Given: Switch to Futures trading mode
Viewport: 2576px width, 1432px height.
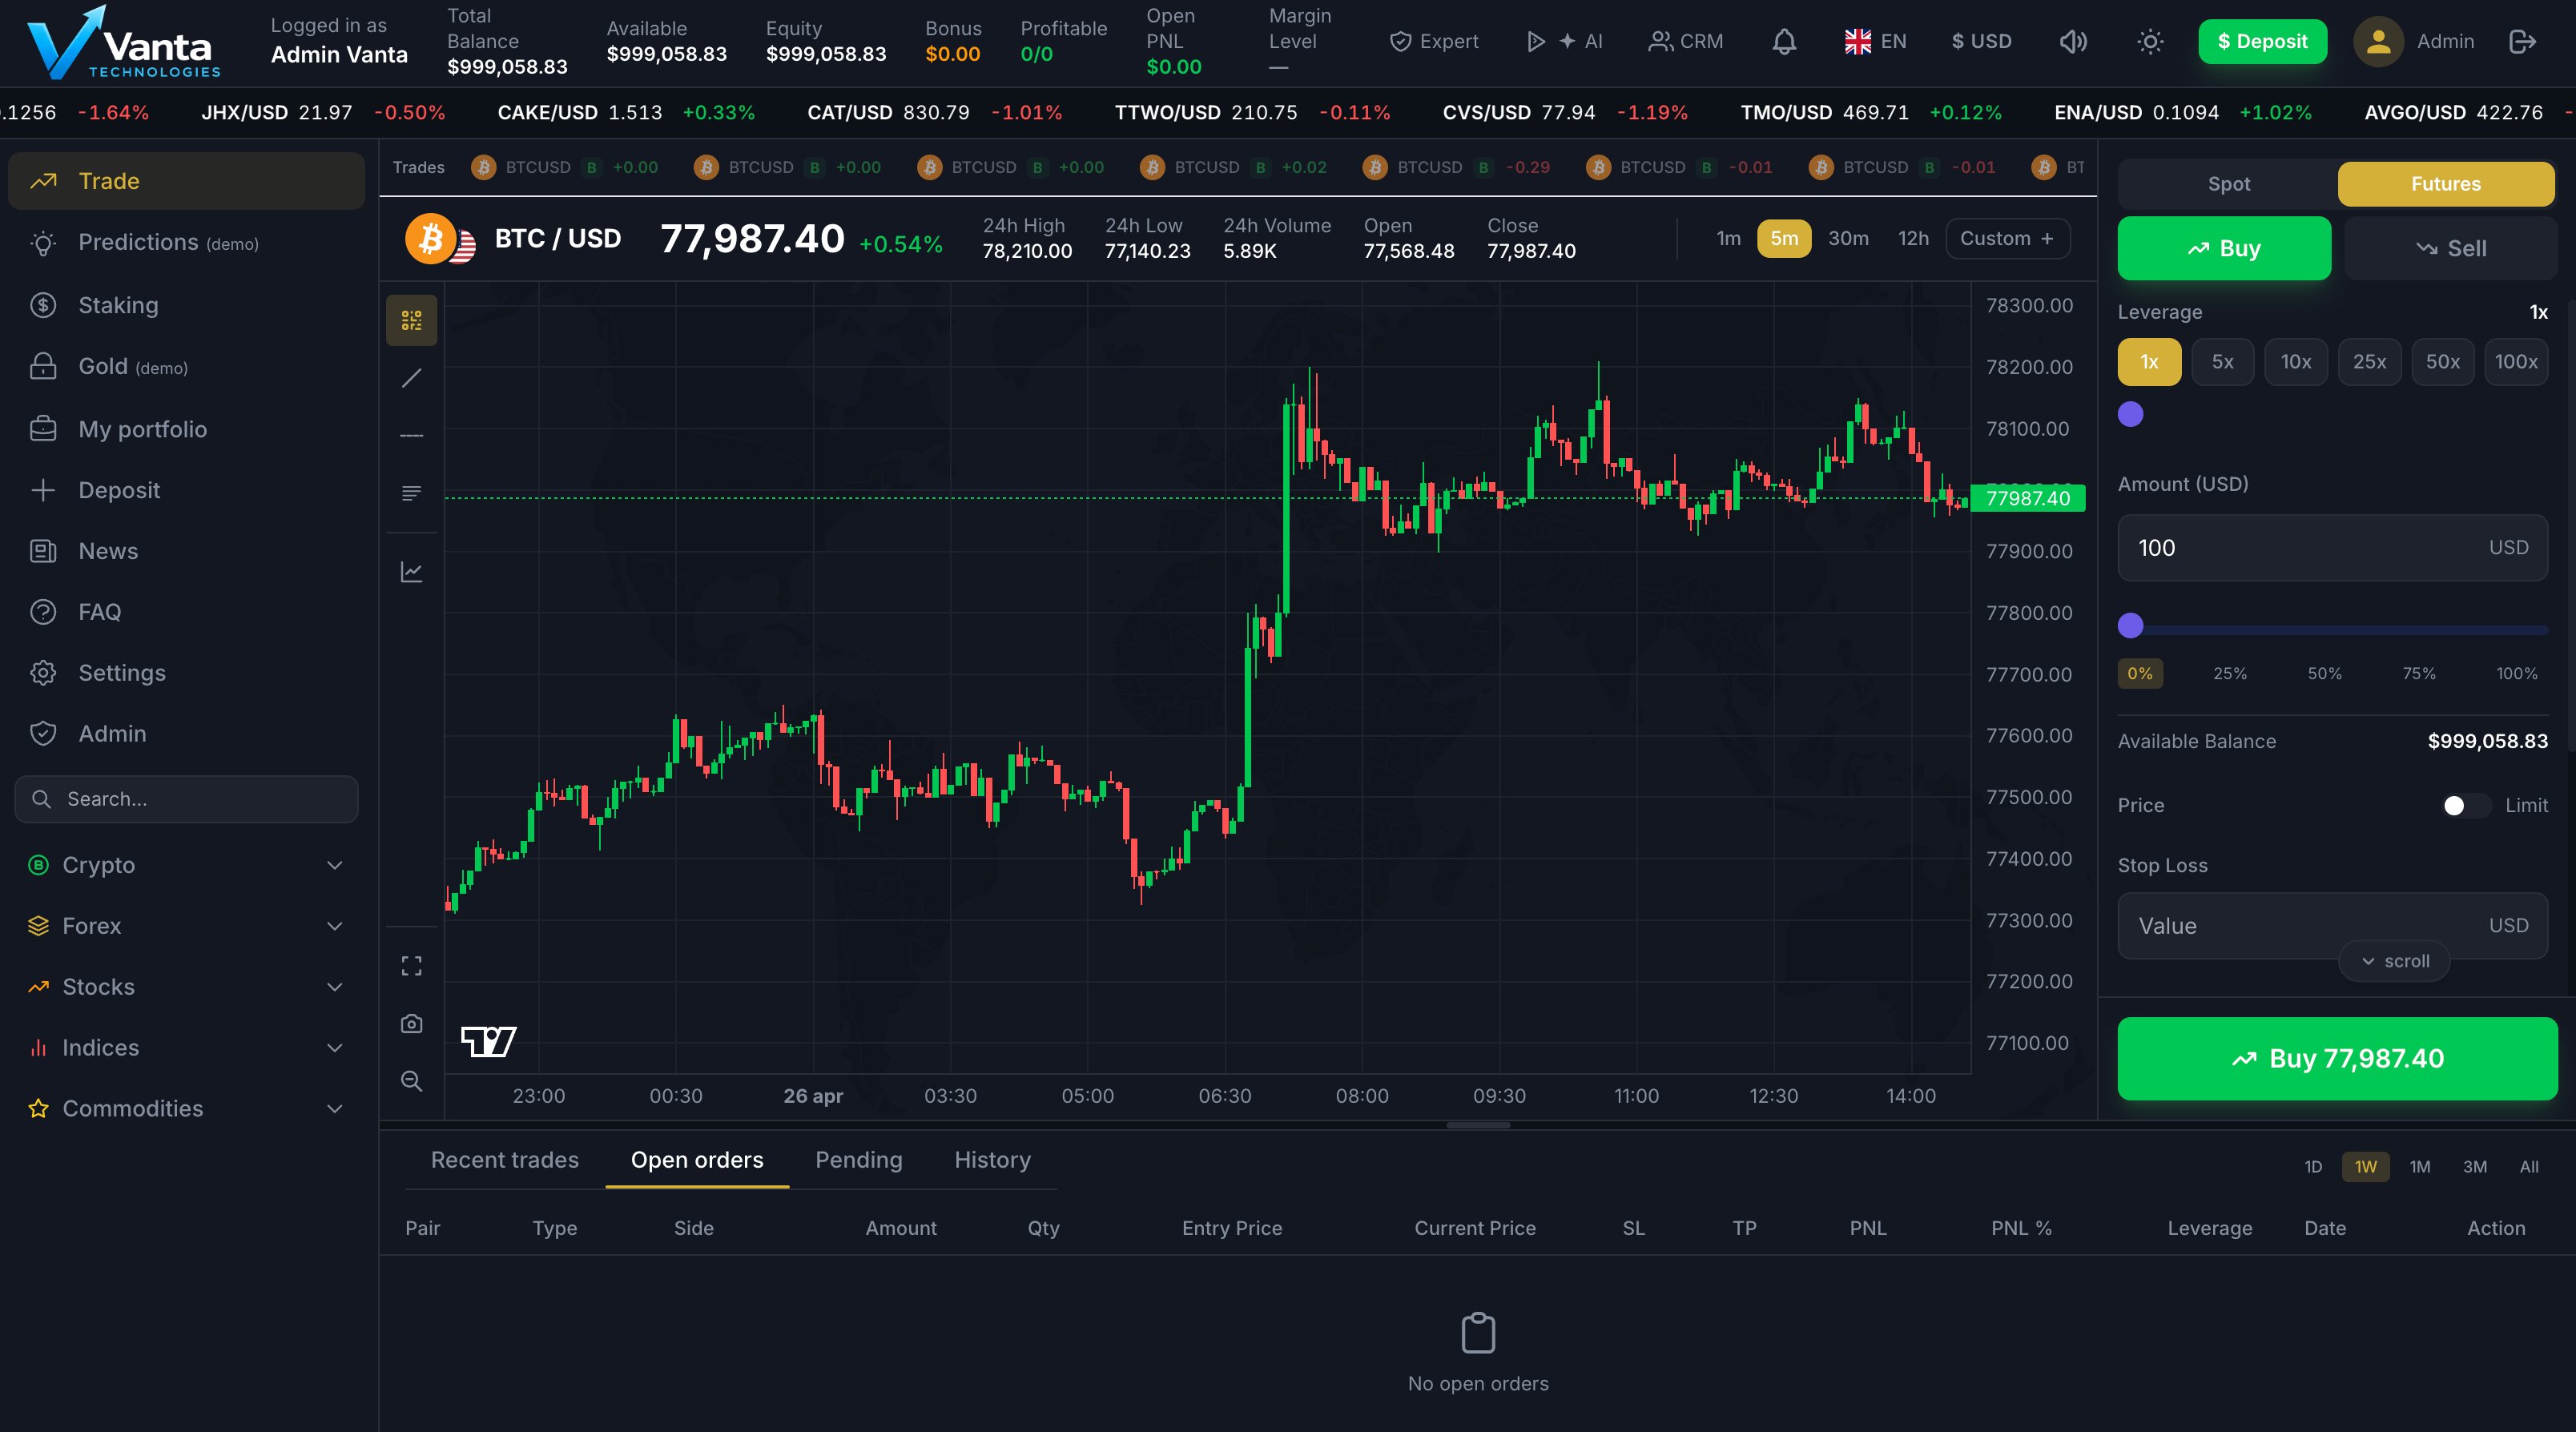Looking at the screenshot, I should pos(2445,184).
